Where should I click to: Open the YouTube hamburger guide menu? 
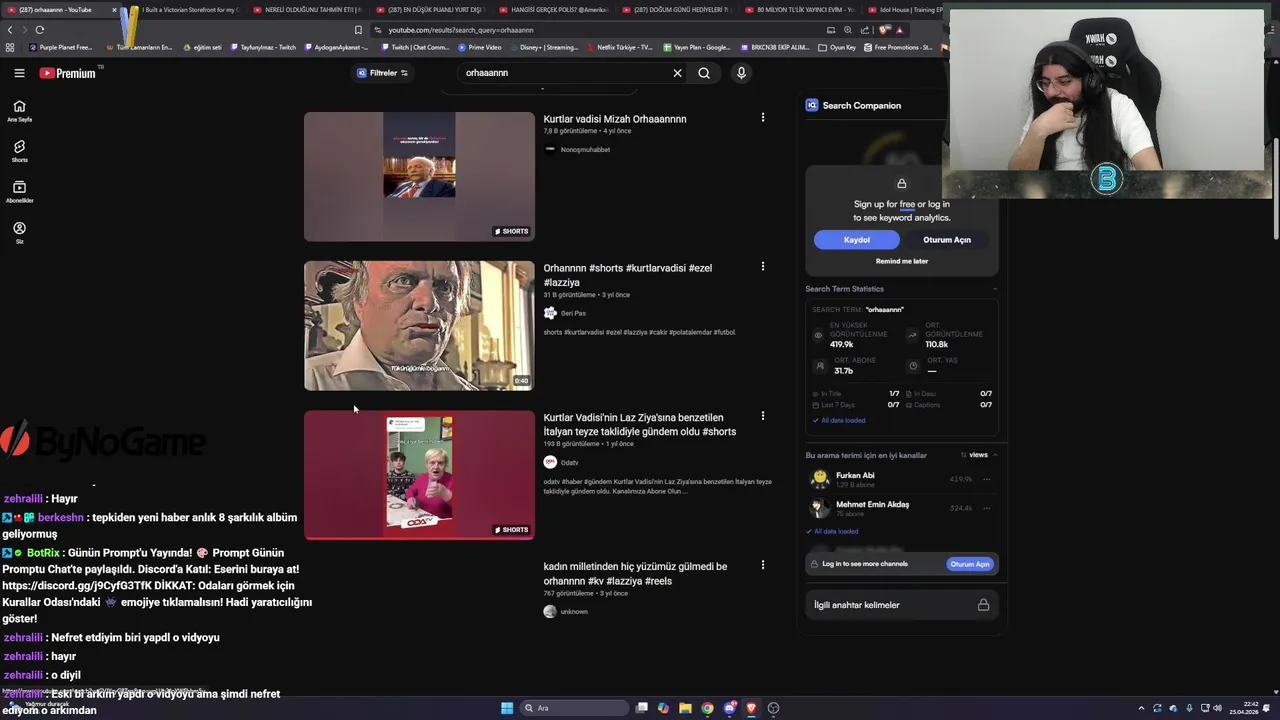point(19,73)
